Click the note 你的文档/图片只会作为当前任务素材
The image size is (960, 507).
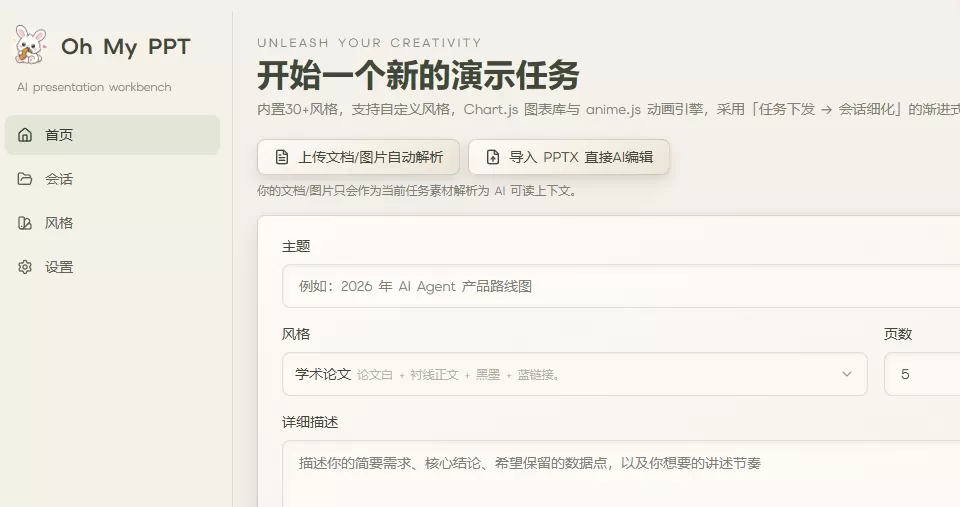pyautogui.click(x=417, y=191)
